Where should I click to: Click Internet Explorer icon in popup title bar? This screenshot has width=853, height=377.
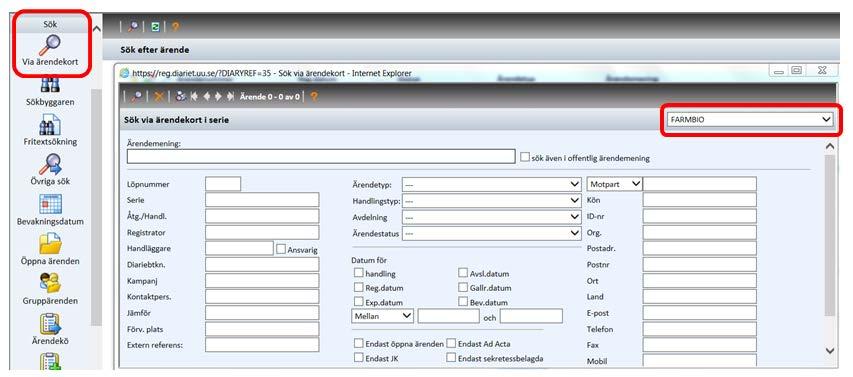125,72
